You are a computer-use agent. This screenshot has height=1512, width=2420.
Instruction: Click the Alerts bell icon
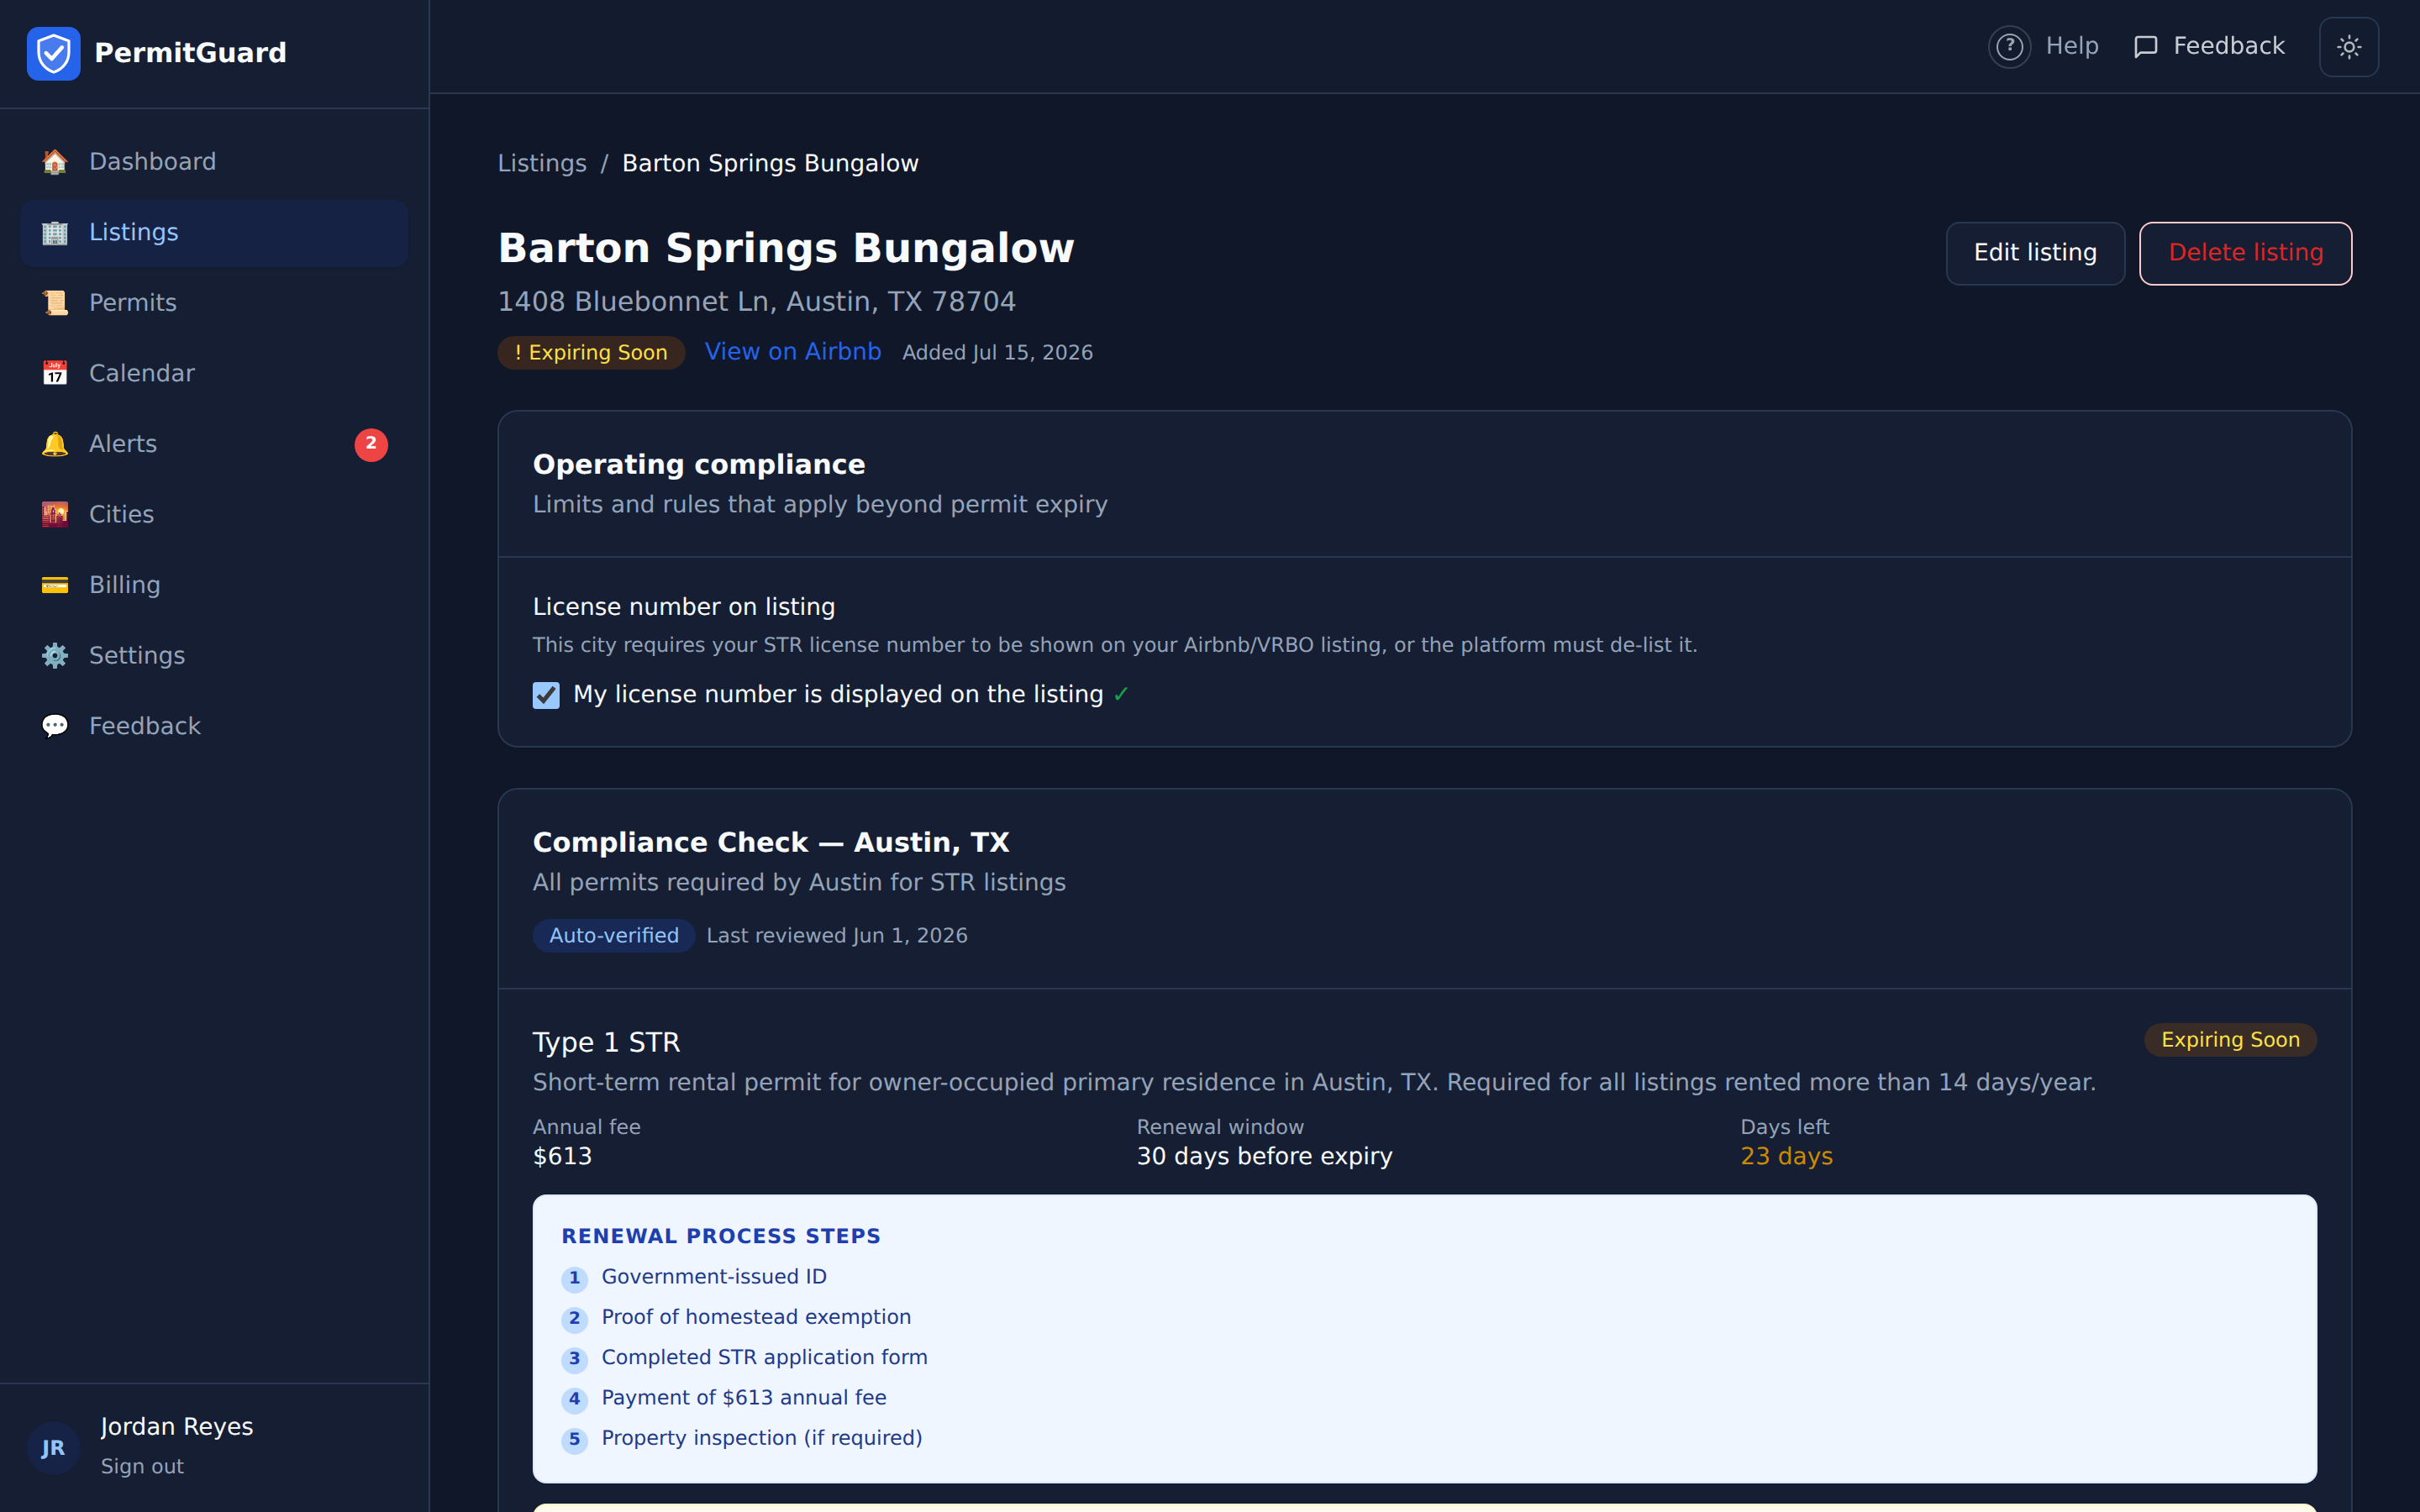tap(55, 444)
